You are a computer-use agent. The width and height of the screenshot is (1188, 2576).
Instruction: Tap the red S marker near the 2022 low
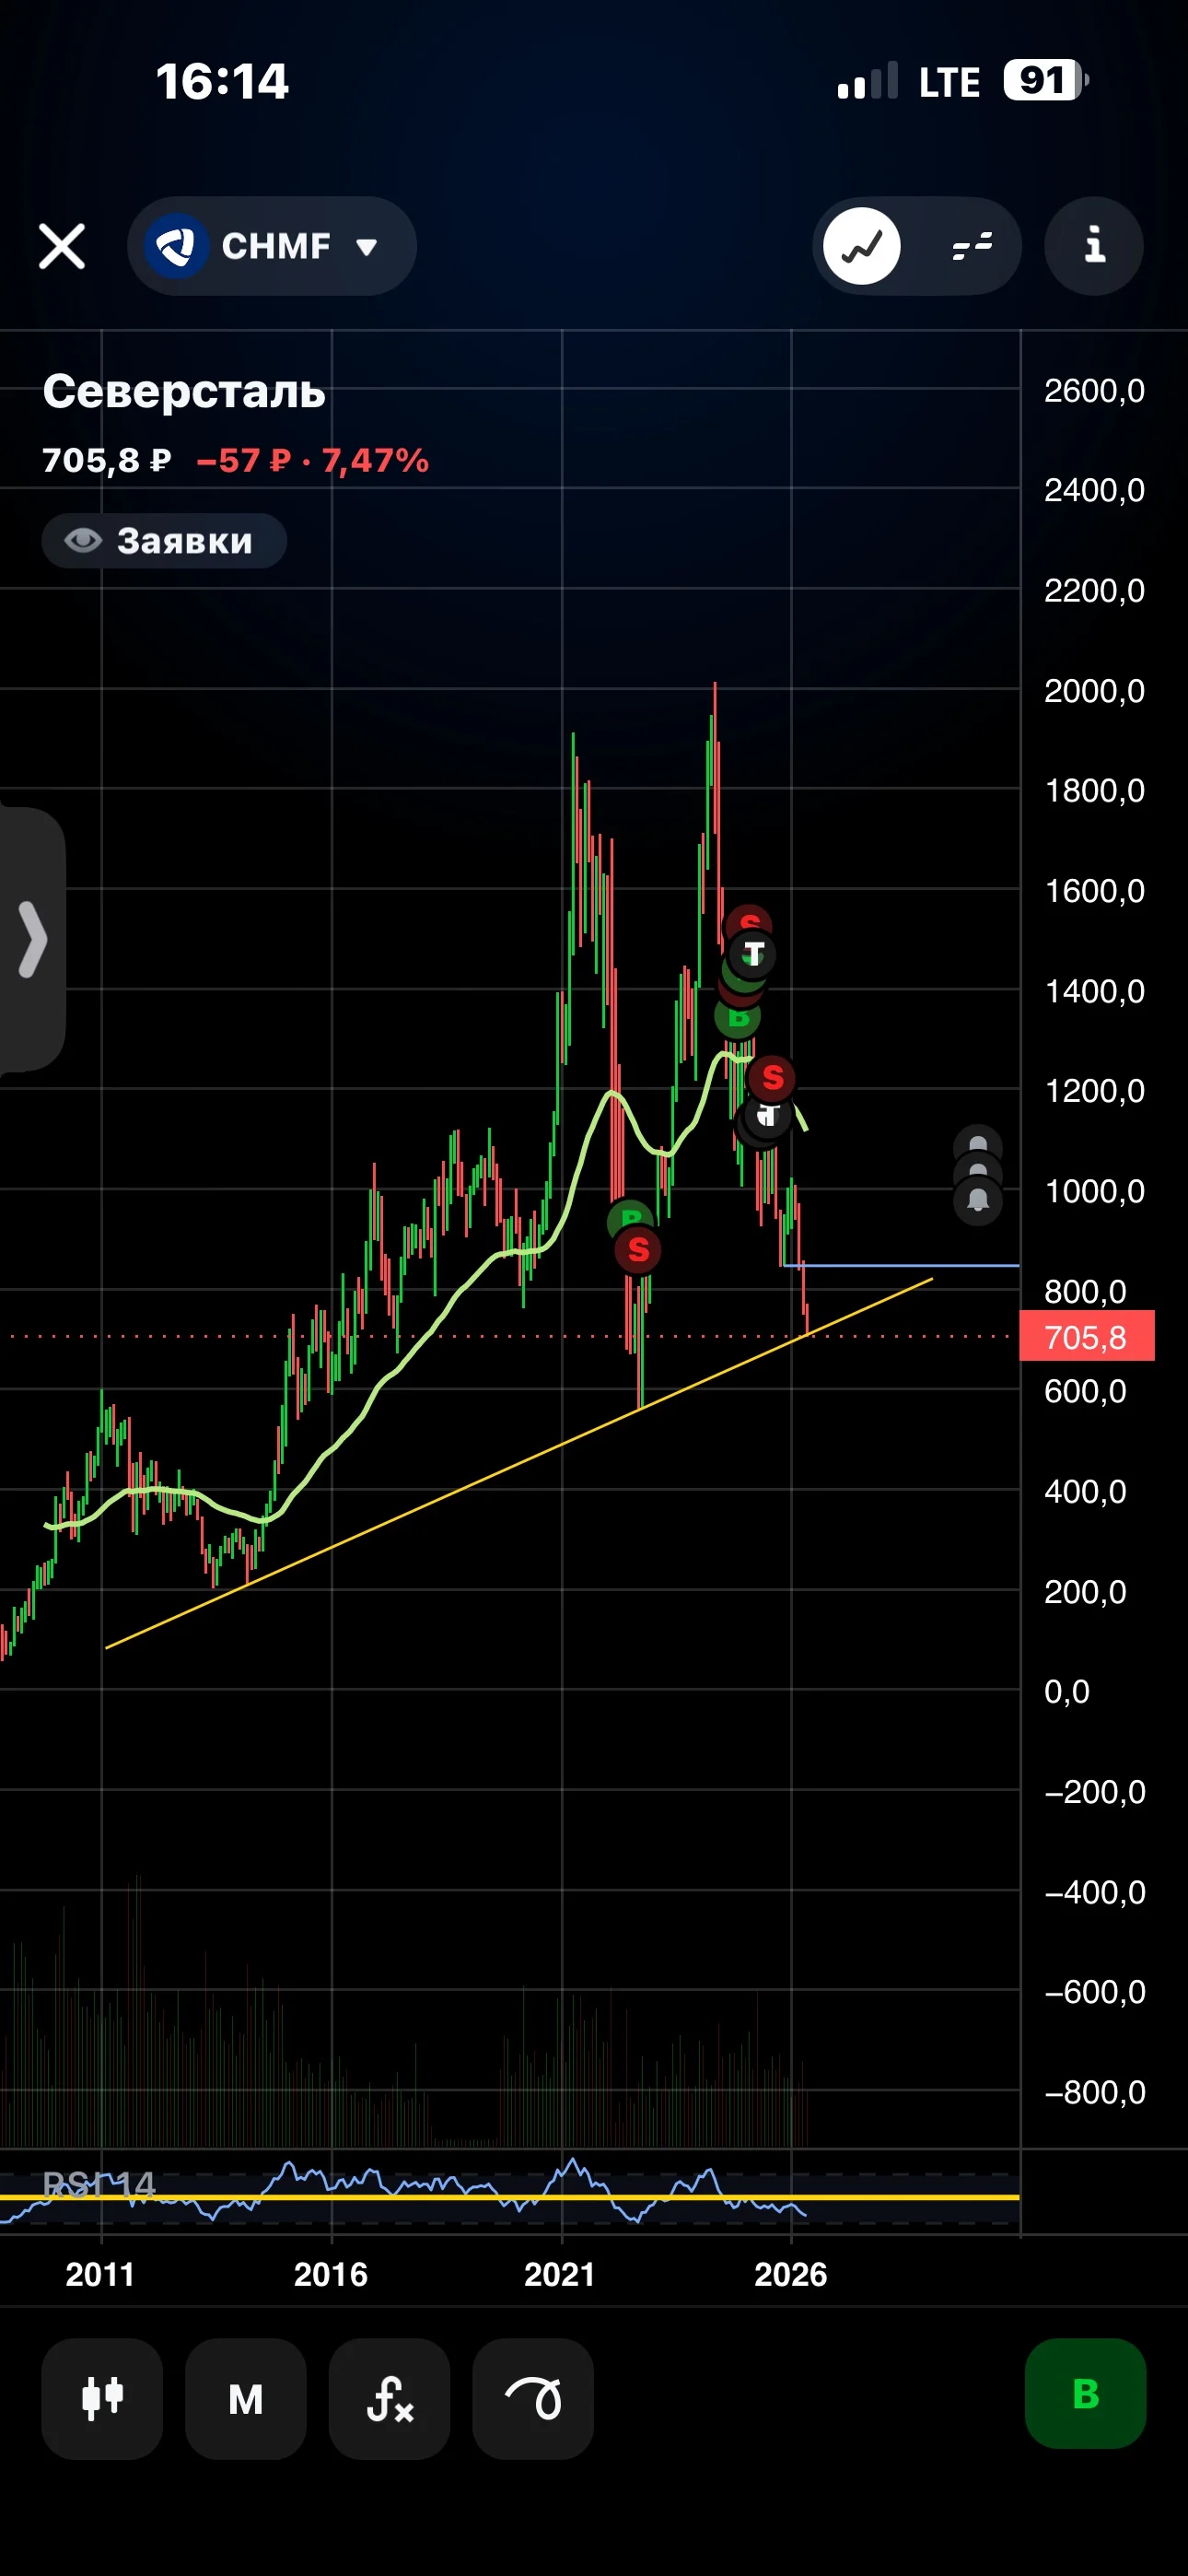click(x=638, y=1250)
